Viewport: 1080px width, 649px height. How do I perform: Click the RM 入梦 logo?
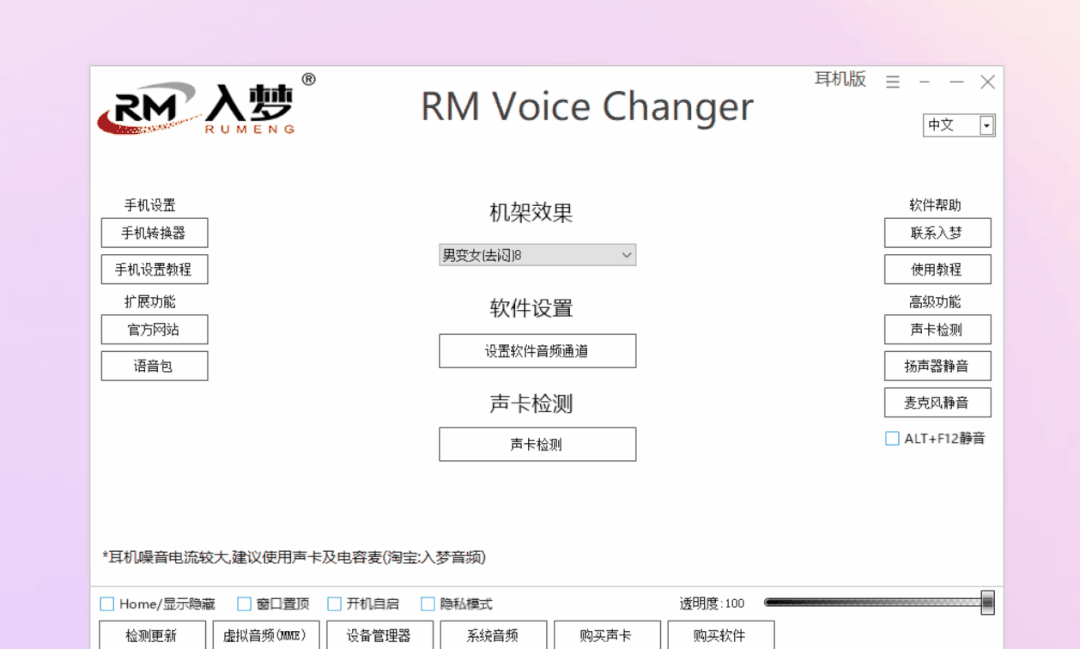tap(205, 106)
